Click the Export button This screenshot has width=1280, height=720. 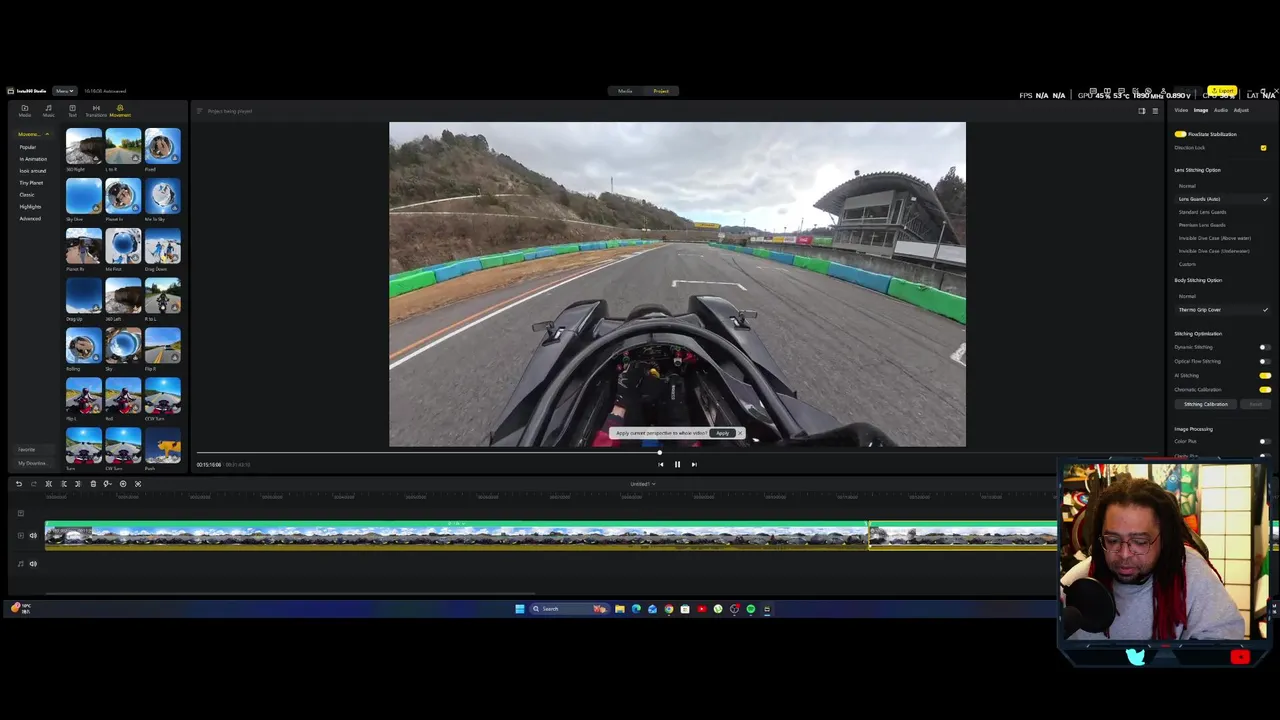(x=1222, y=91)
